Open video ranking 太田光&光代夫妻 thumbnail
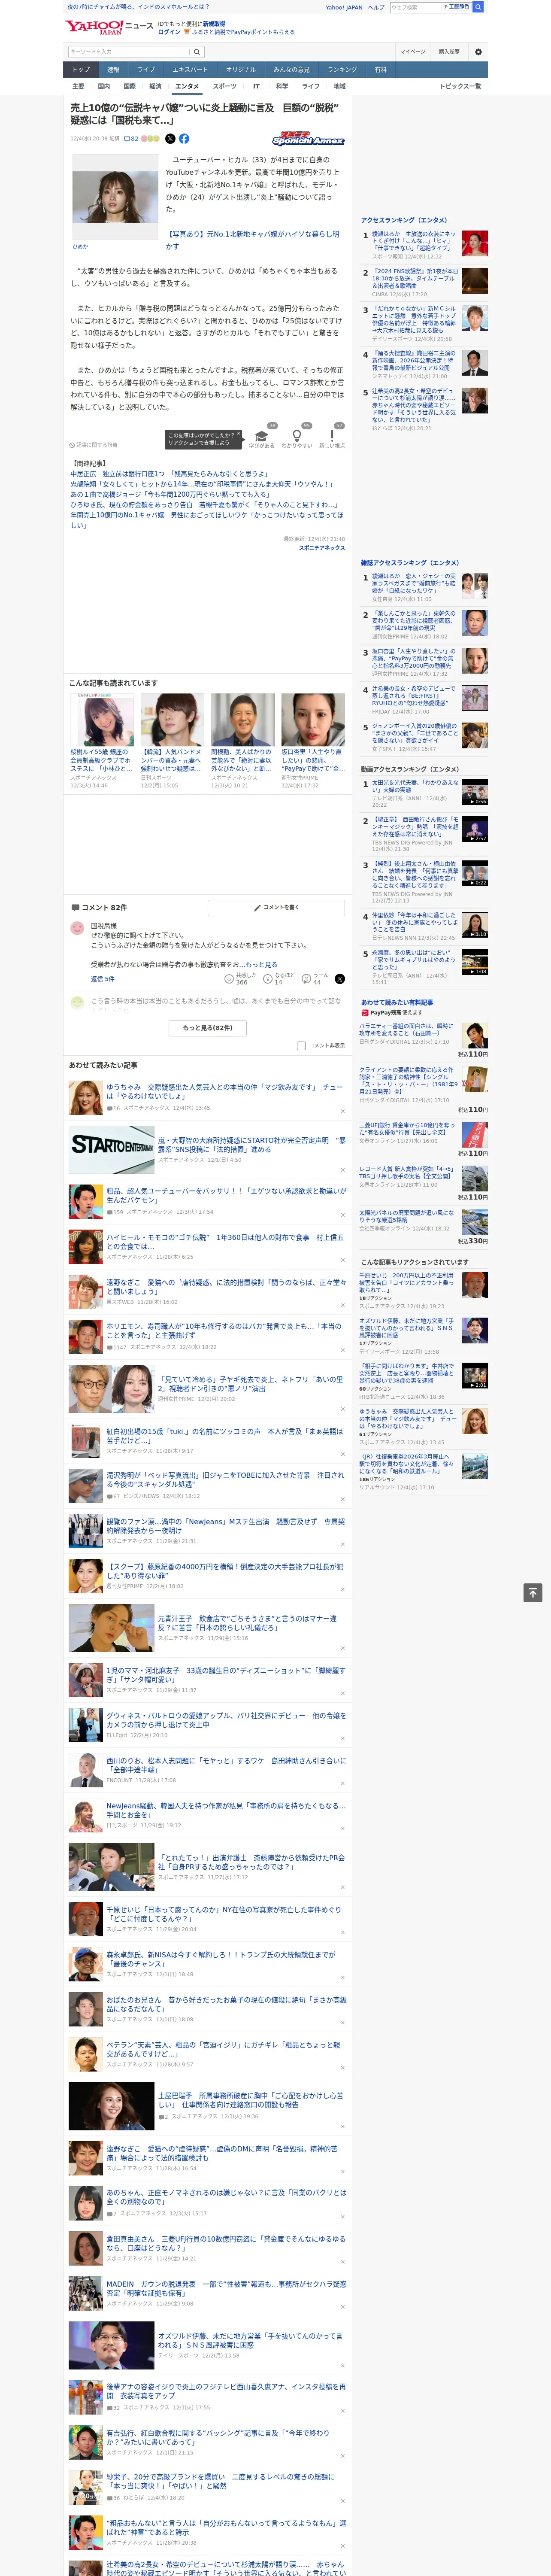This screenshot has height=2576, width=551. [x=474, y=792]
